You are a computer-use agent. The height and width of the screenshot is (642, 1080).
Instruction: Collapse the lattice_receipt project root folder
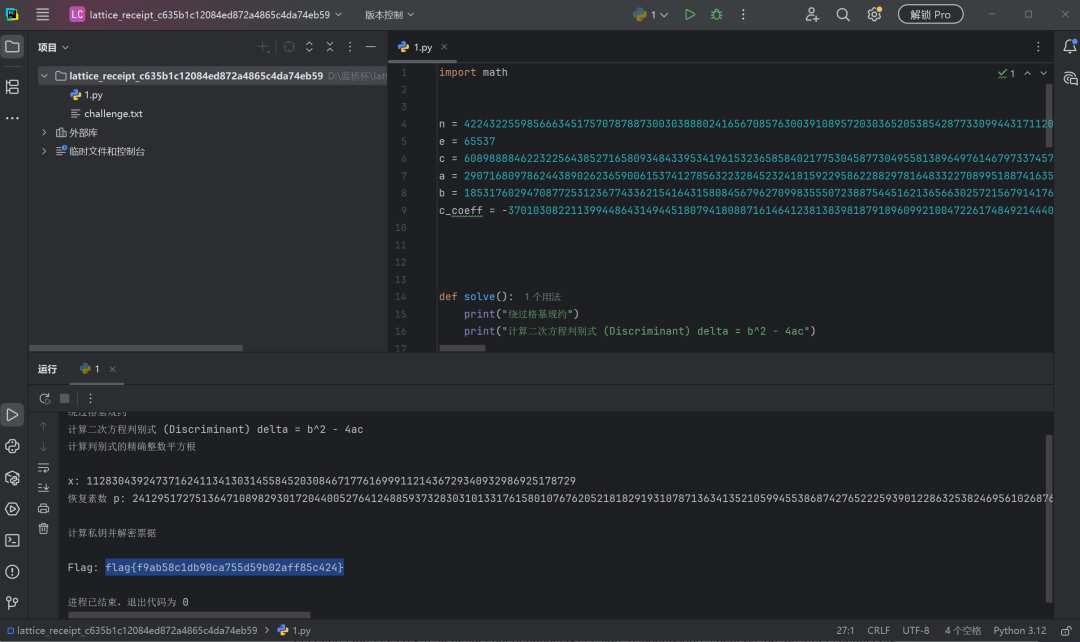pos(44,76)
